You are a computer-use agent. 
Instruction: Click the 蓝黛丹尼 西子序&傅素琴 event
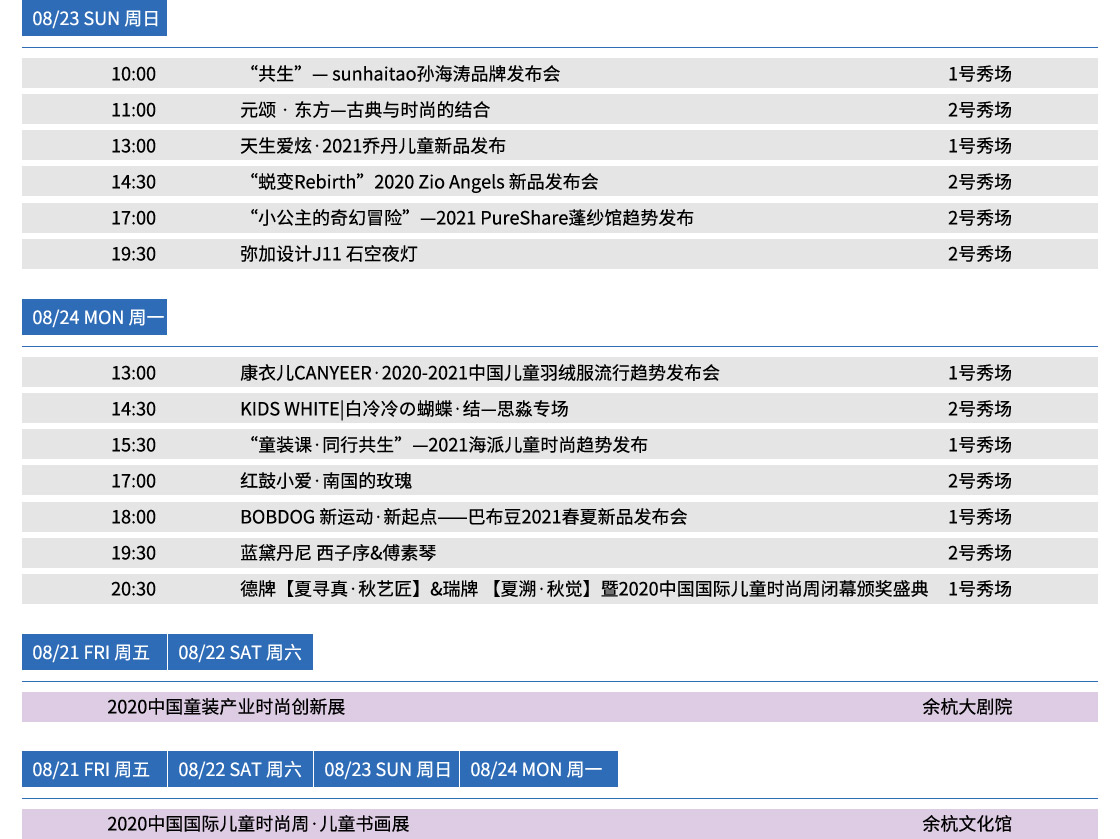tap(338, 553)
